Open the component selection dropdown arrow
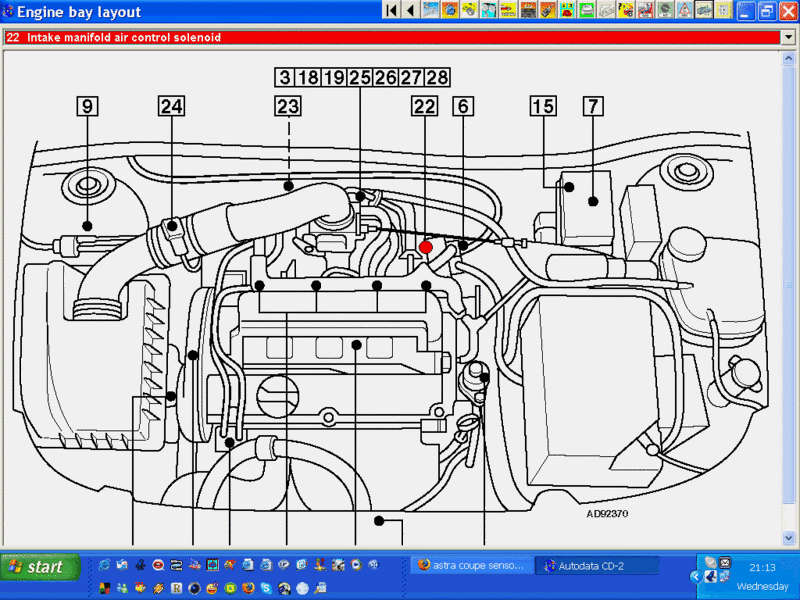Image resolution: width=800 pixels, height=600 pixels. 788,38
